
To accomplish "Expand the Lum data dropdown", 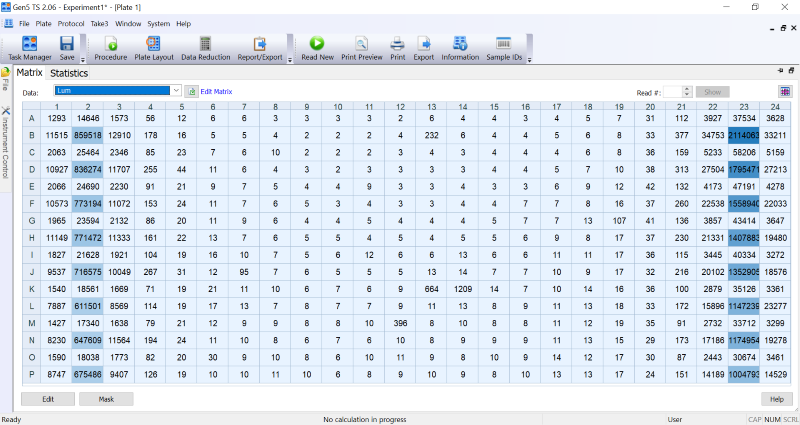I will click(x=175, y=91).
